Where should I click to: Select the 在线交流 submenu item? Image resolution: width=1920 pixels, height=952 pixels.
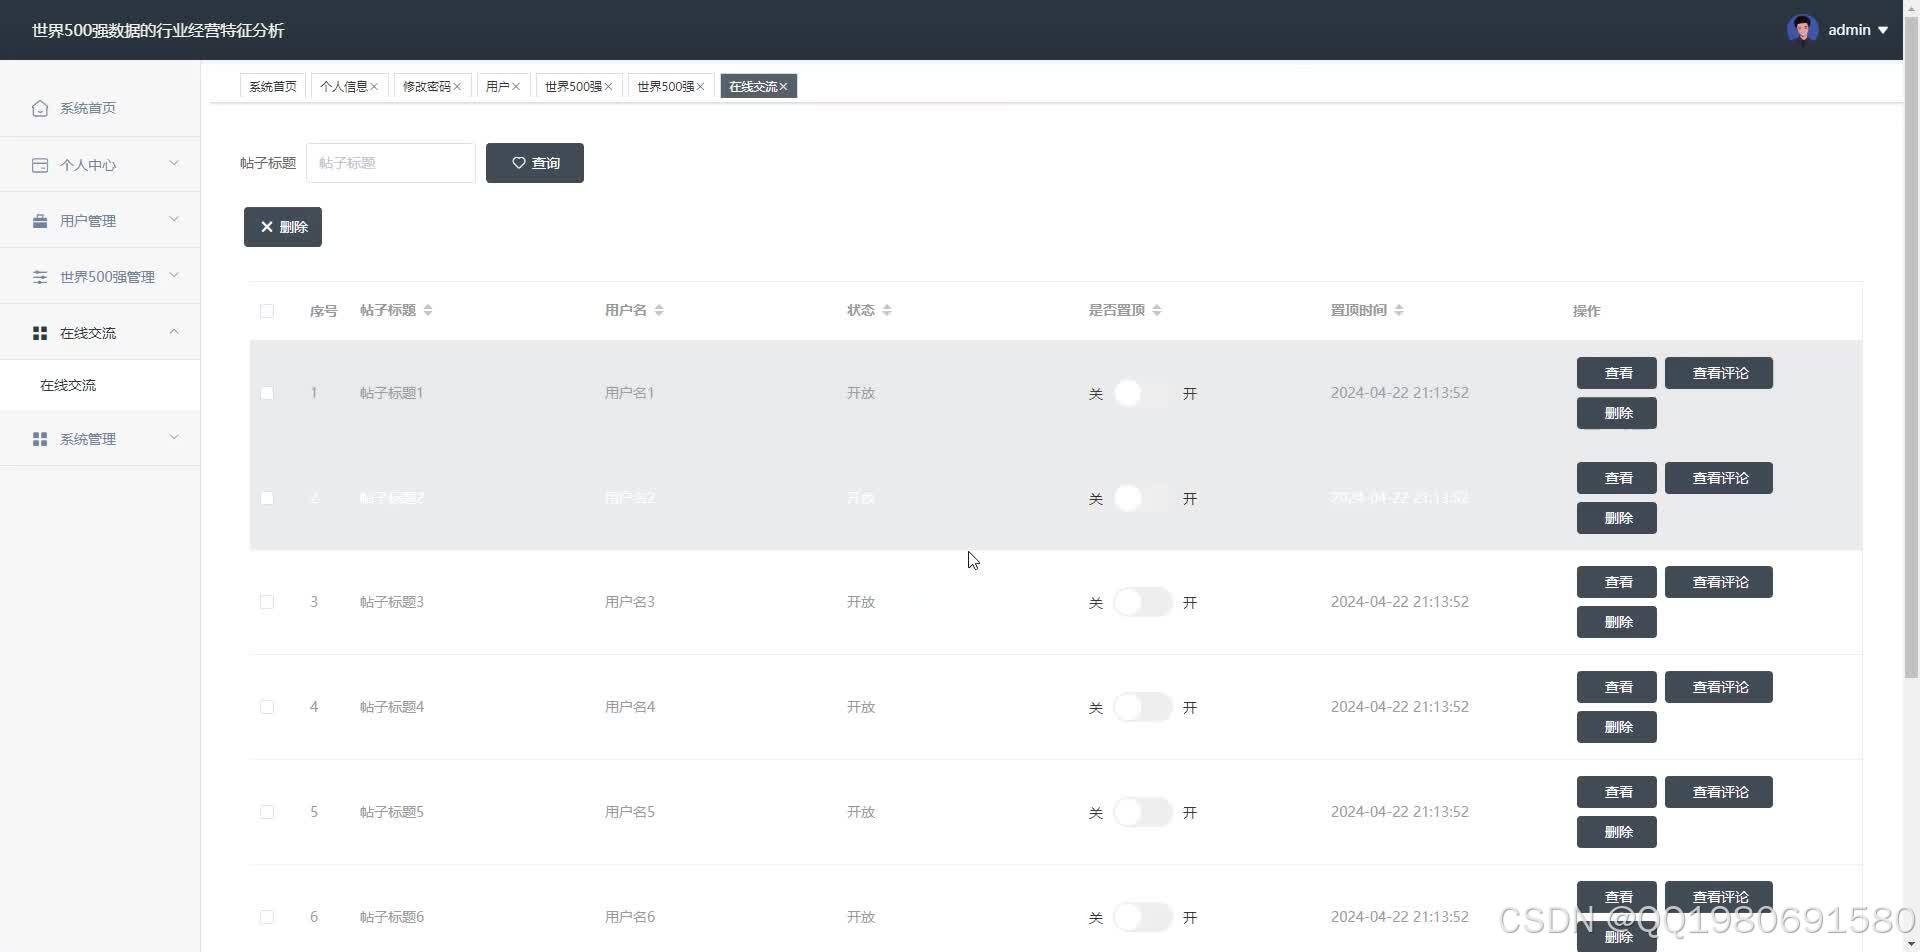point(100,385)
